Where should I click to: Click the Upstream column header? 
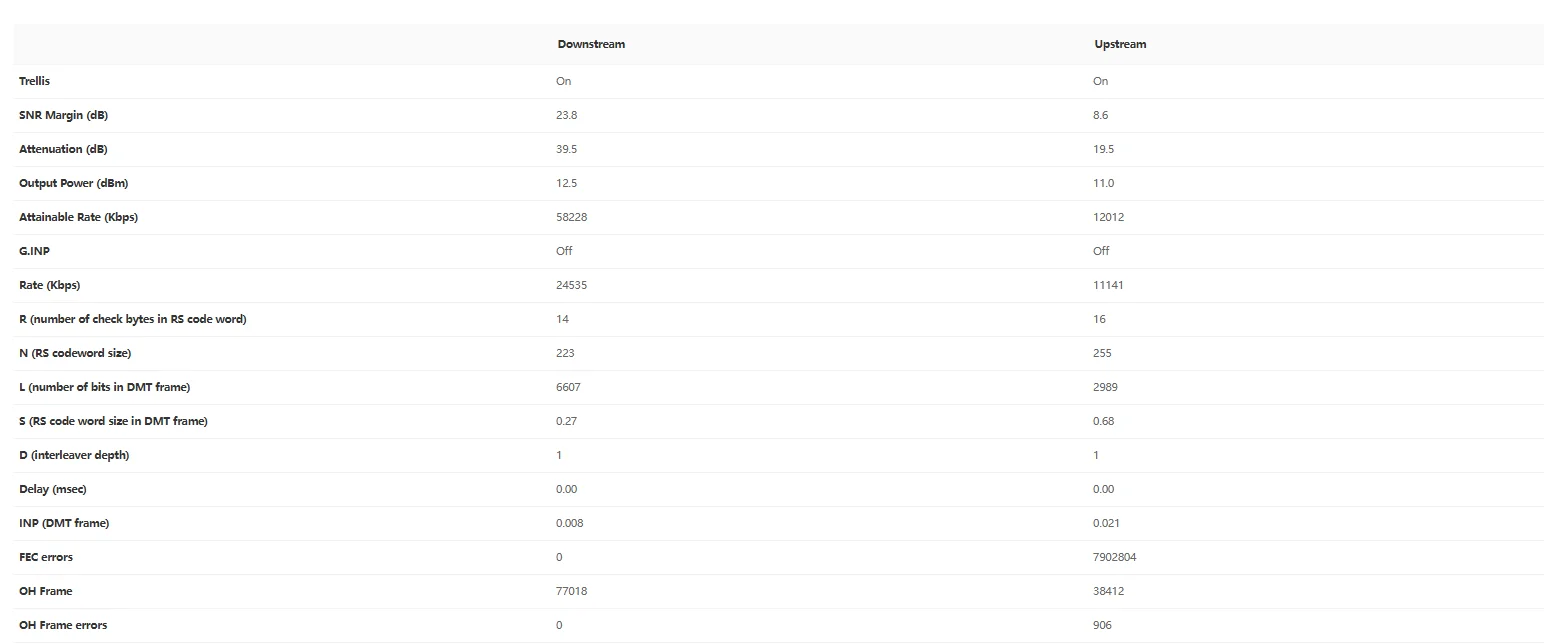click(x=1120, y=45)
